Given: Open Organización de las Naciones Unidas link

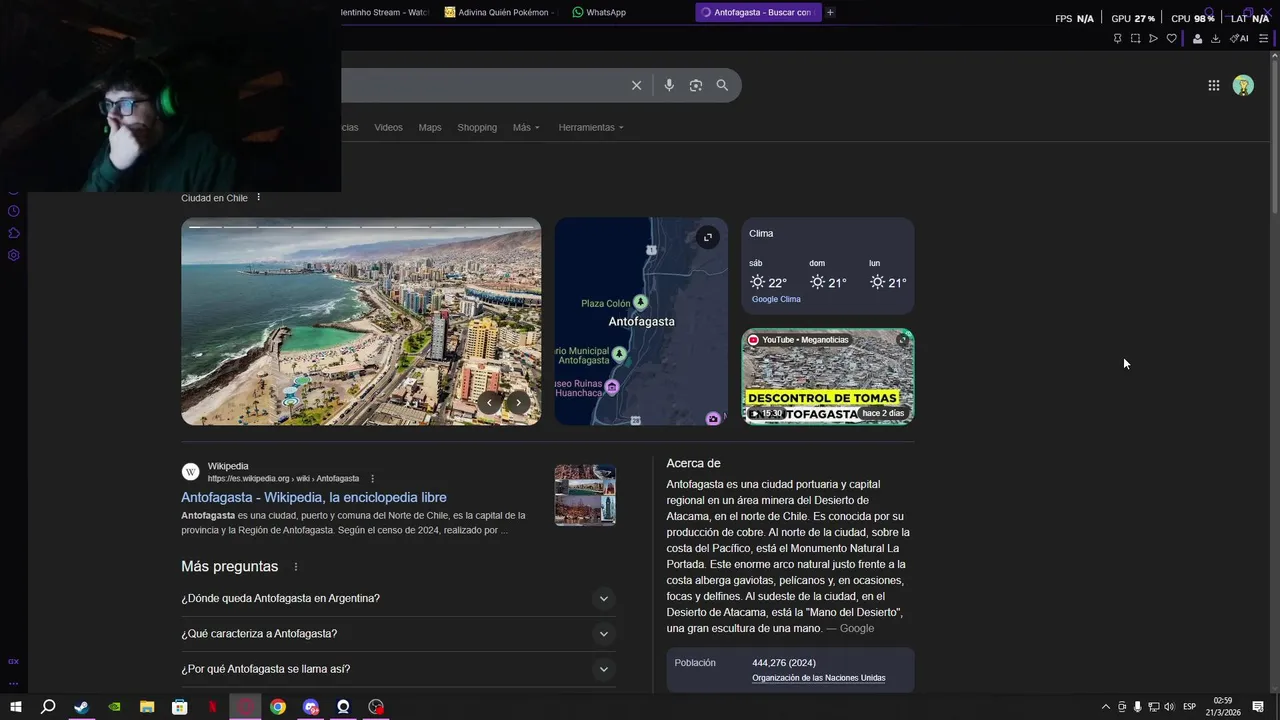Looking at the screenshot, I should tap(819, 678).
